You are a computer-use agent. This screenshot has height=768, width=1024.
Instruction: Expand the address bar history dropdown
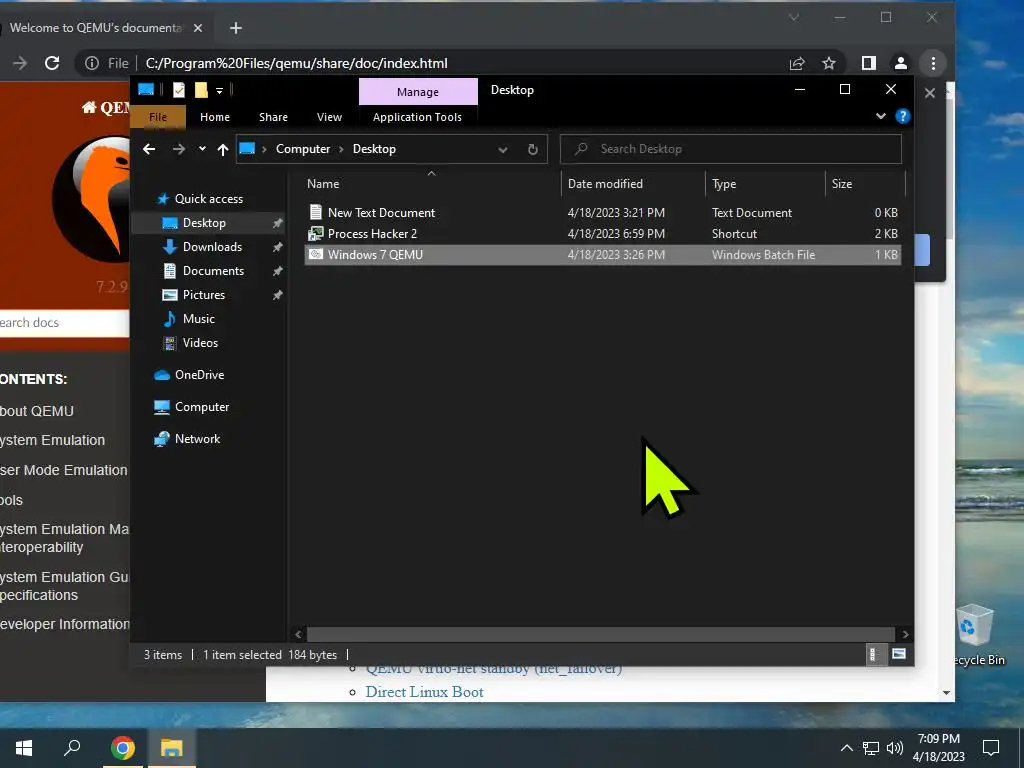pyautogui.click(x=503, y=150)
